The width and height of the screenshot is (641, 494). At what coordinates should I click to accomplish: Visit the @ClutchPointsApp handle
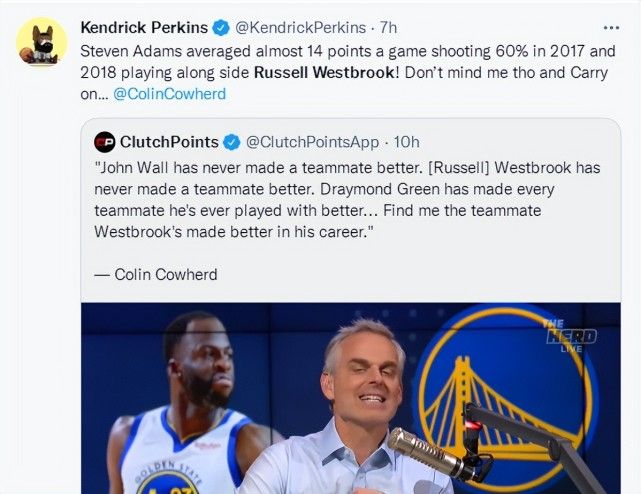click(313, 142)
